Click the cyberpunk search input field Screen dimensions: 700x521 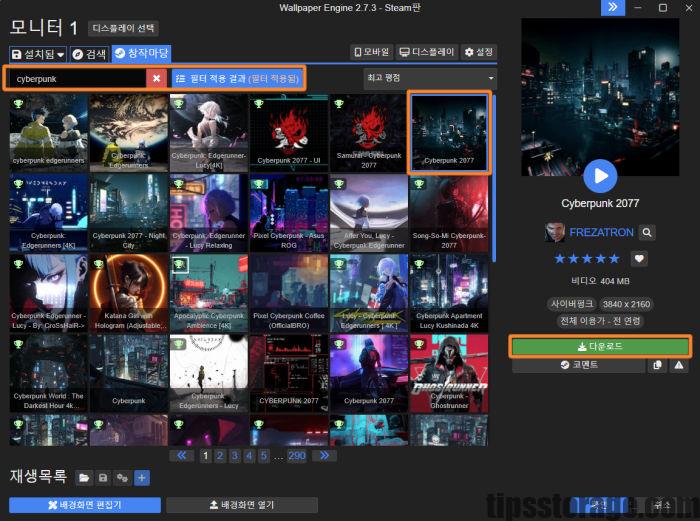pos(78,79)
